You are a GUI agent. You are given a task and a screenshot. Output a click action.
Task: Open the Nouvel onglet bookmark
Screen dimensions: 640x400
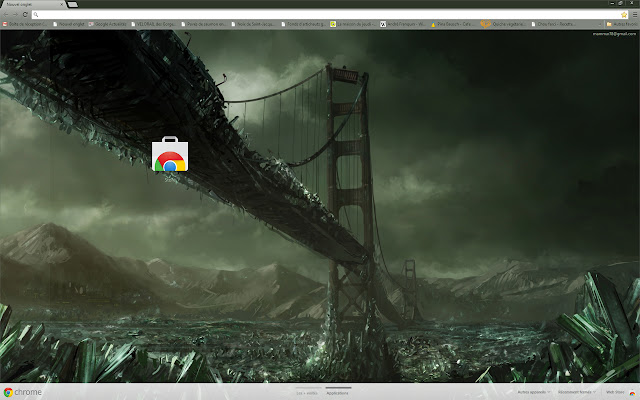click(69, 24)
